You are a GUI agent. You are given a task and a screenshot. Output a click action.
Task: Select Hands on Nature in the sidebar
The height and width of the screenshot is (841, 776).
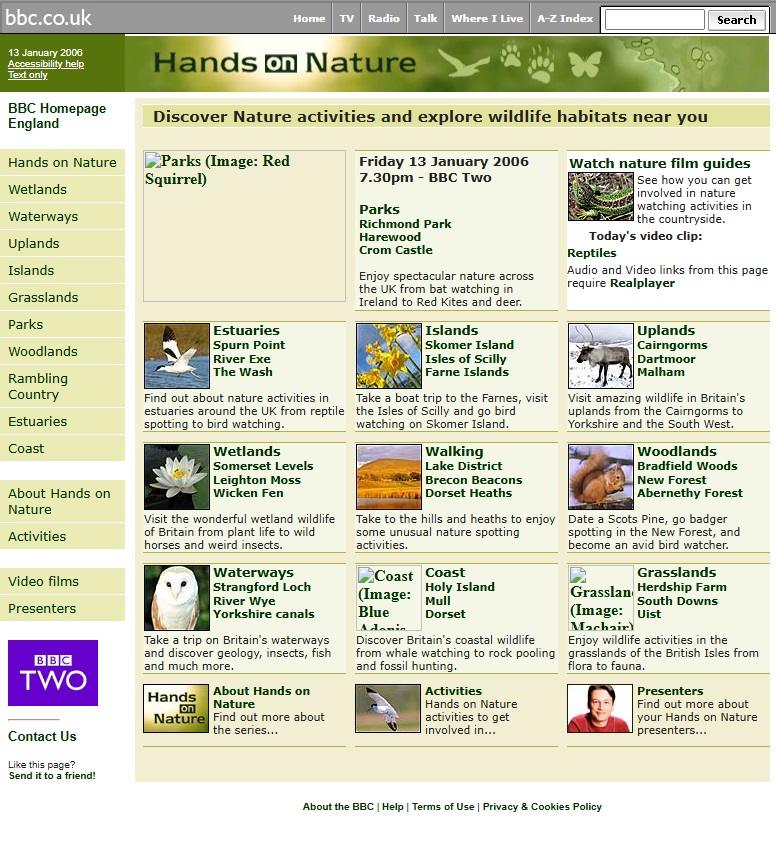[62, 163]
